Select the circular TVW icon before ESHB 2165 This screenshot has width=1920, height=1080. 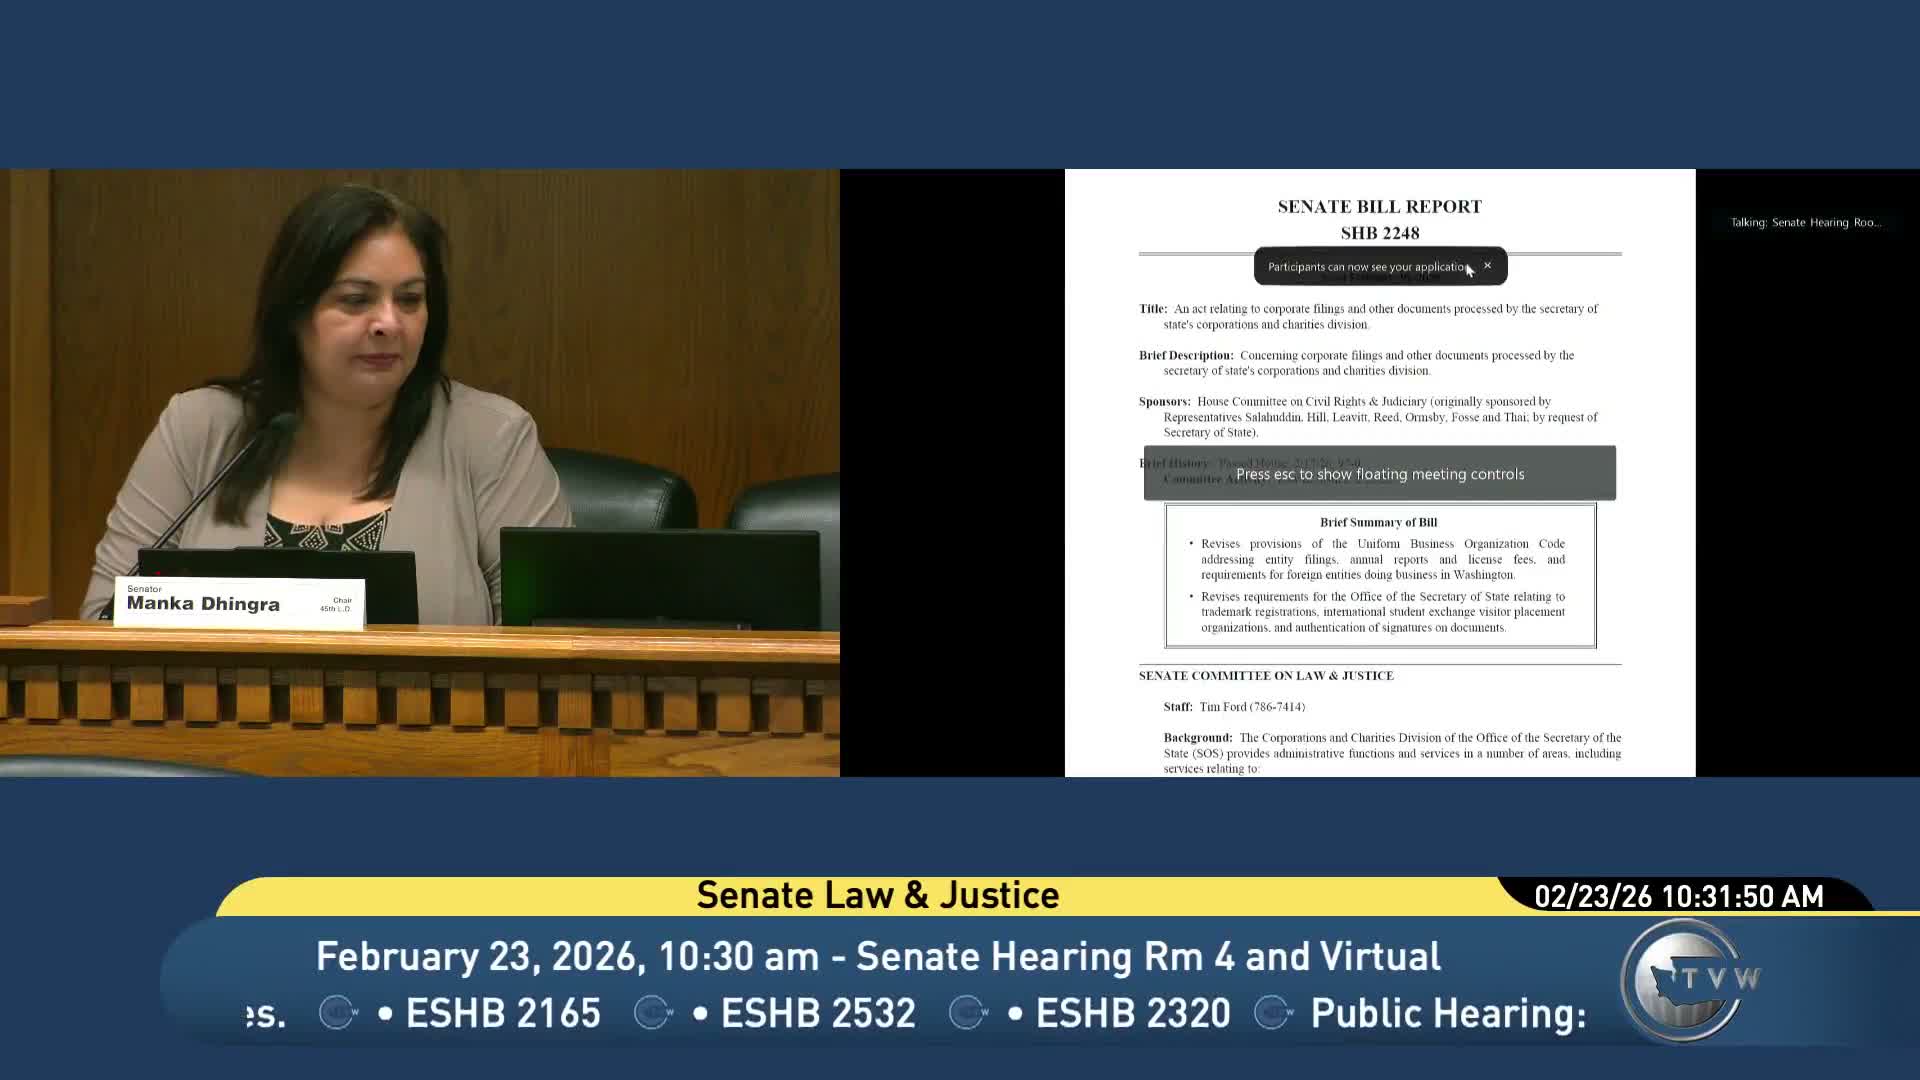(336, 1013)
